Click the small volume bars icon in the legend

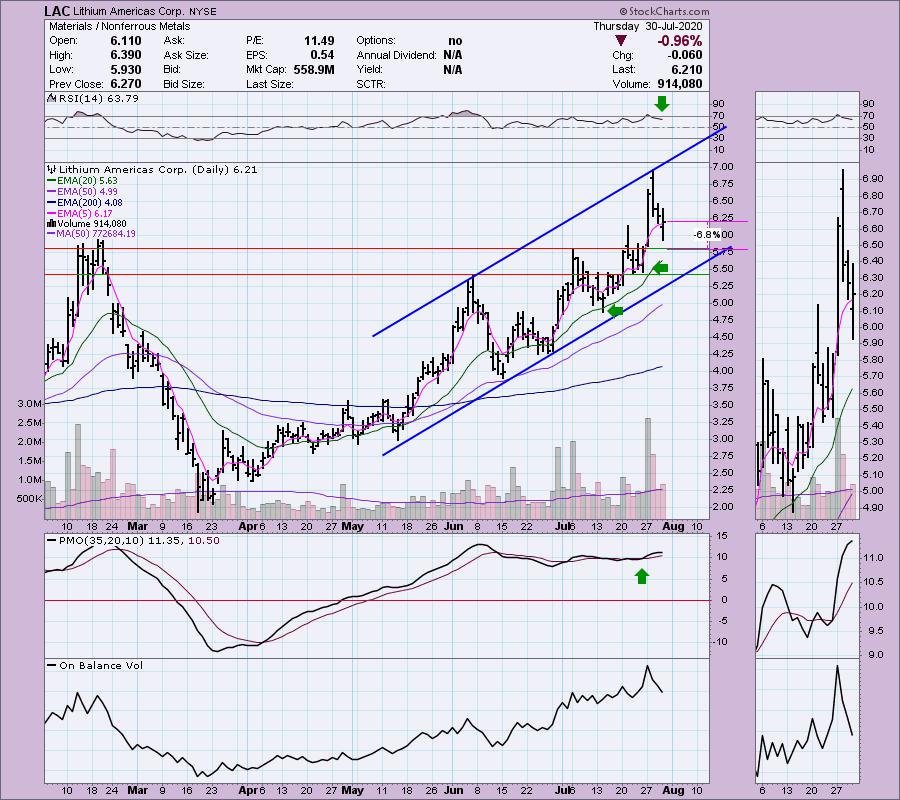coord(52,224)
